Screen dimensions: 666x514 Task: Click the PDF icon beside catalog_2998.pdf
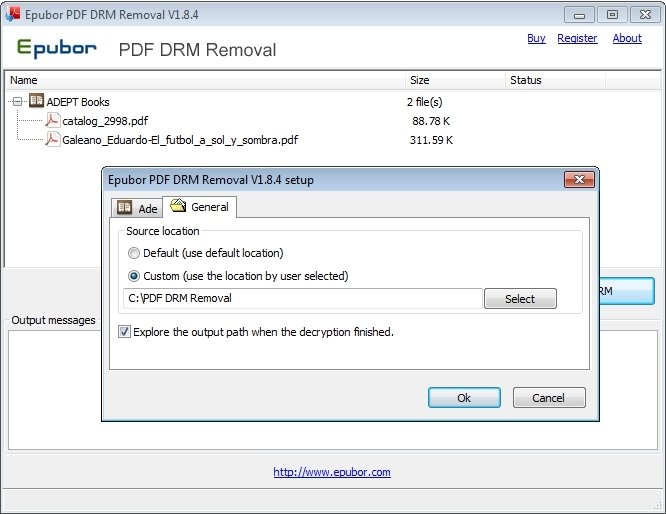coord(52,120)
